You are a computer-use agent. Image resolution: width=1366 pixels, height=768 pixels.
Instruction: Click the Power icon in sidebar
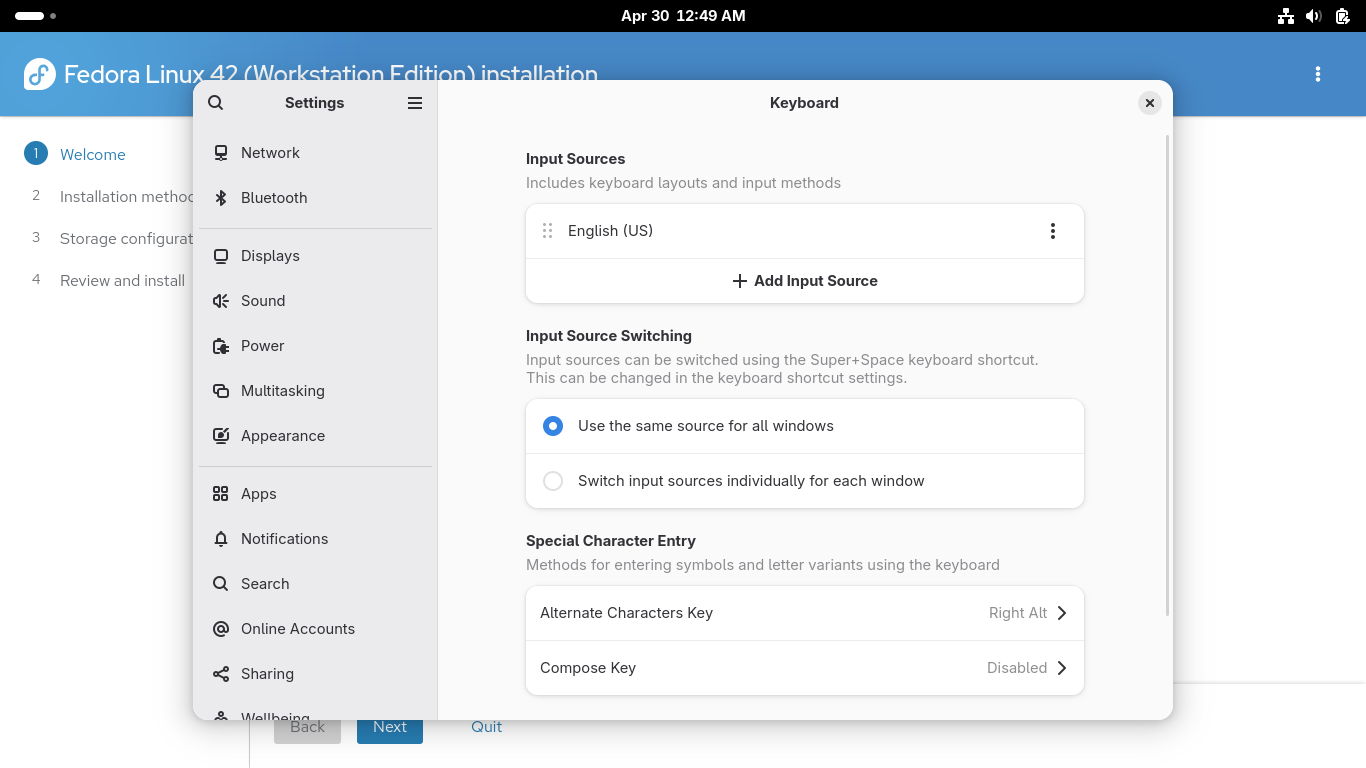pos(221,346)
